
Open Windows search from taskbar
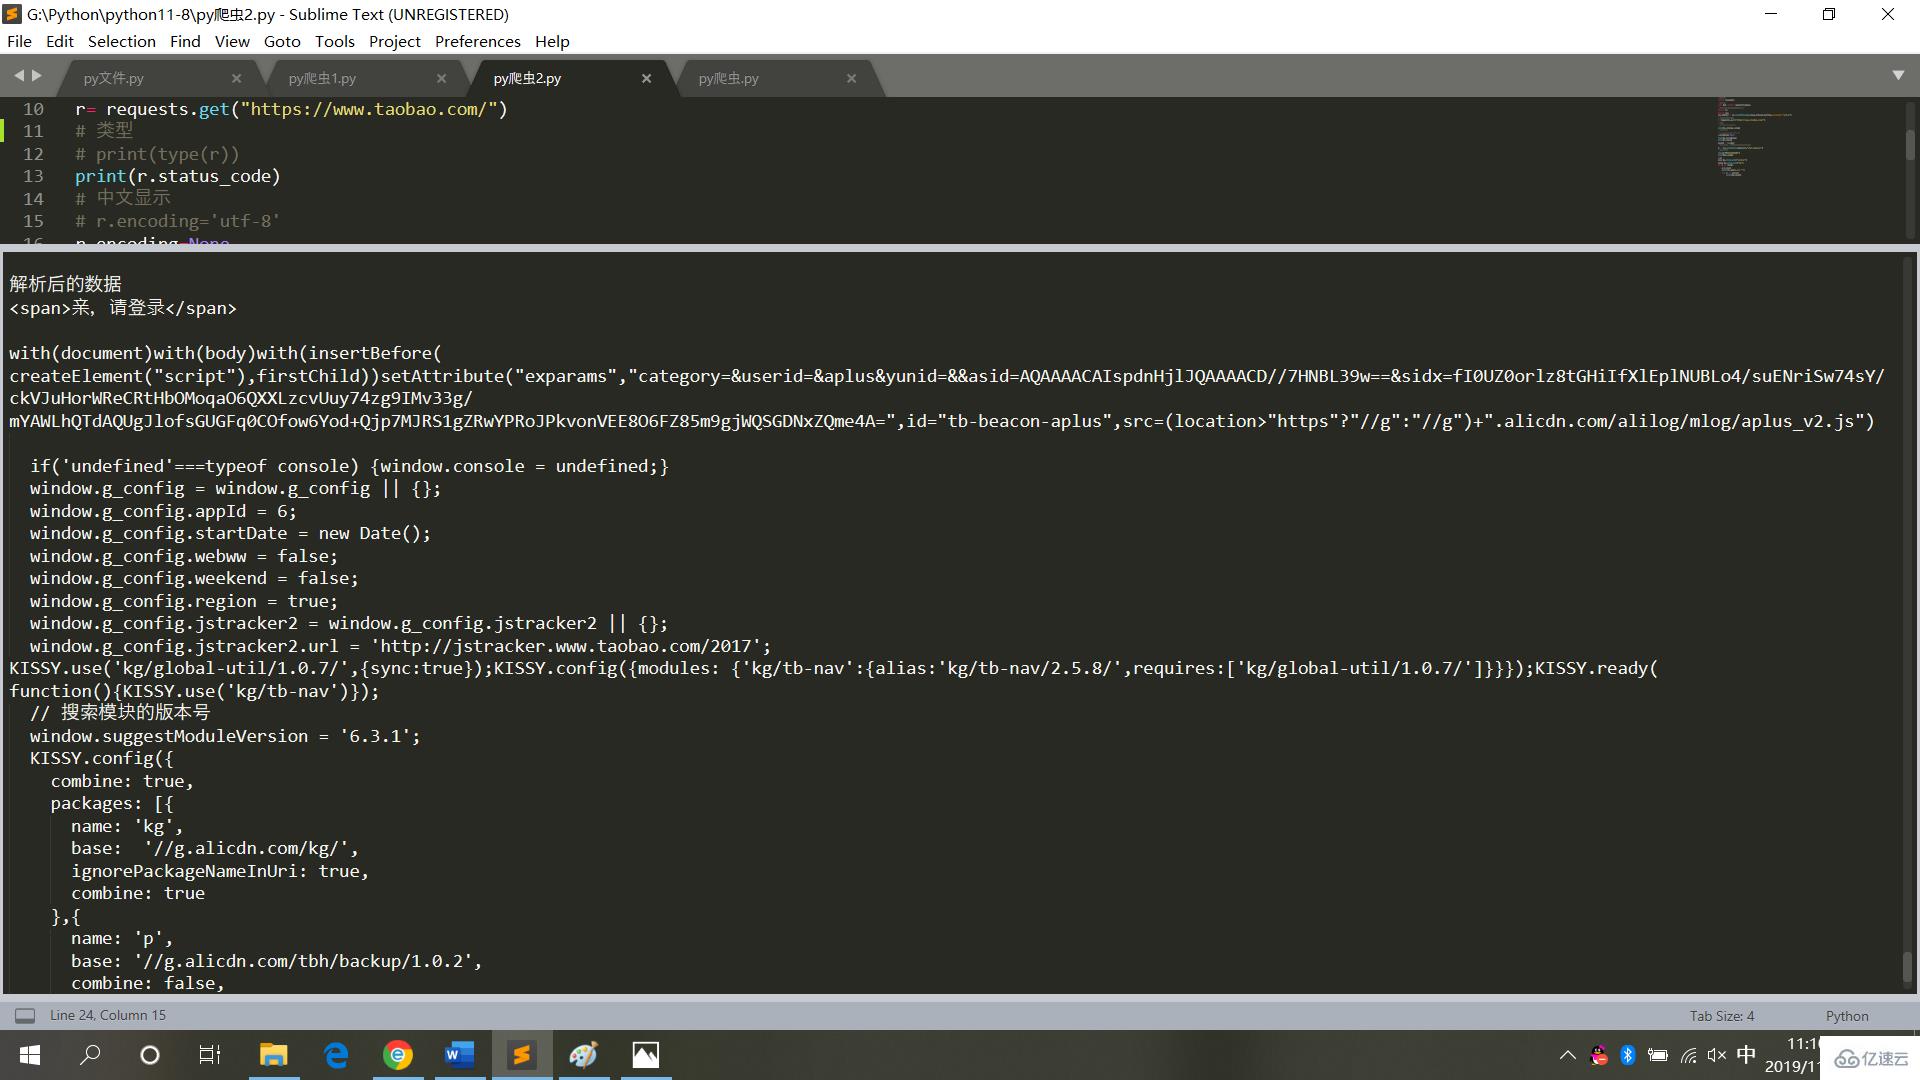[x=90, y=1055]
